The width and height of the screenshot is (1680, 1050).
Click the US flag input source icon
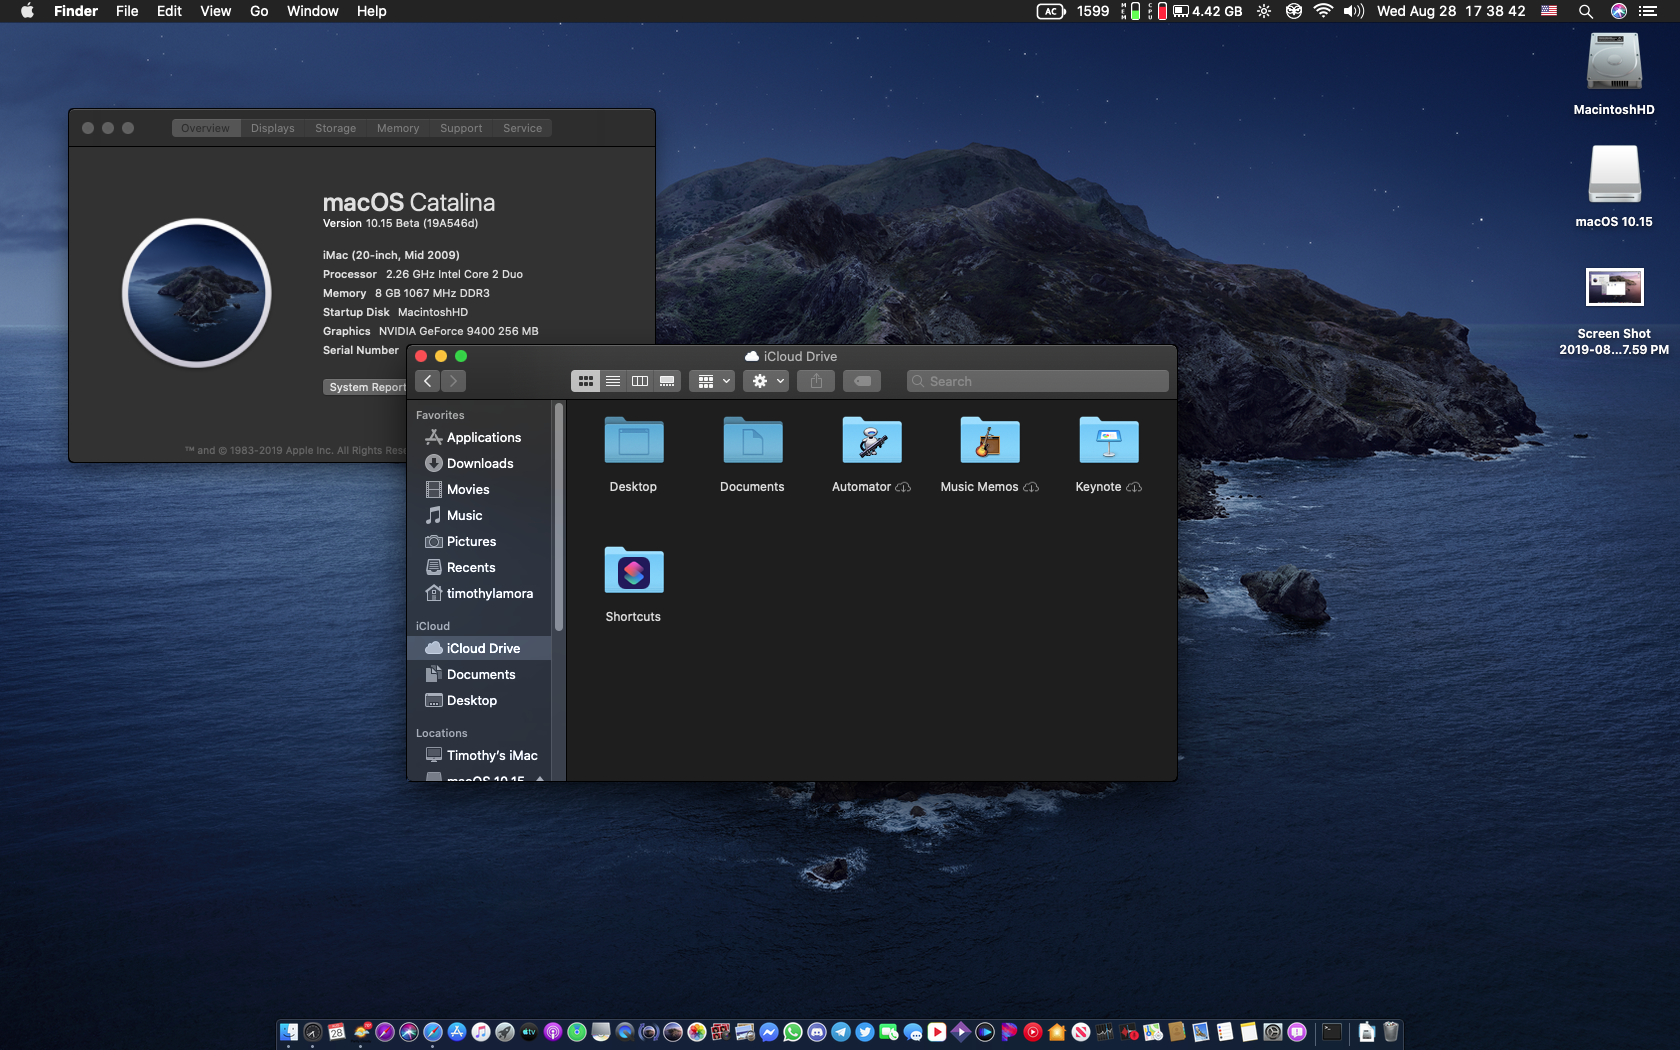1549,11
